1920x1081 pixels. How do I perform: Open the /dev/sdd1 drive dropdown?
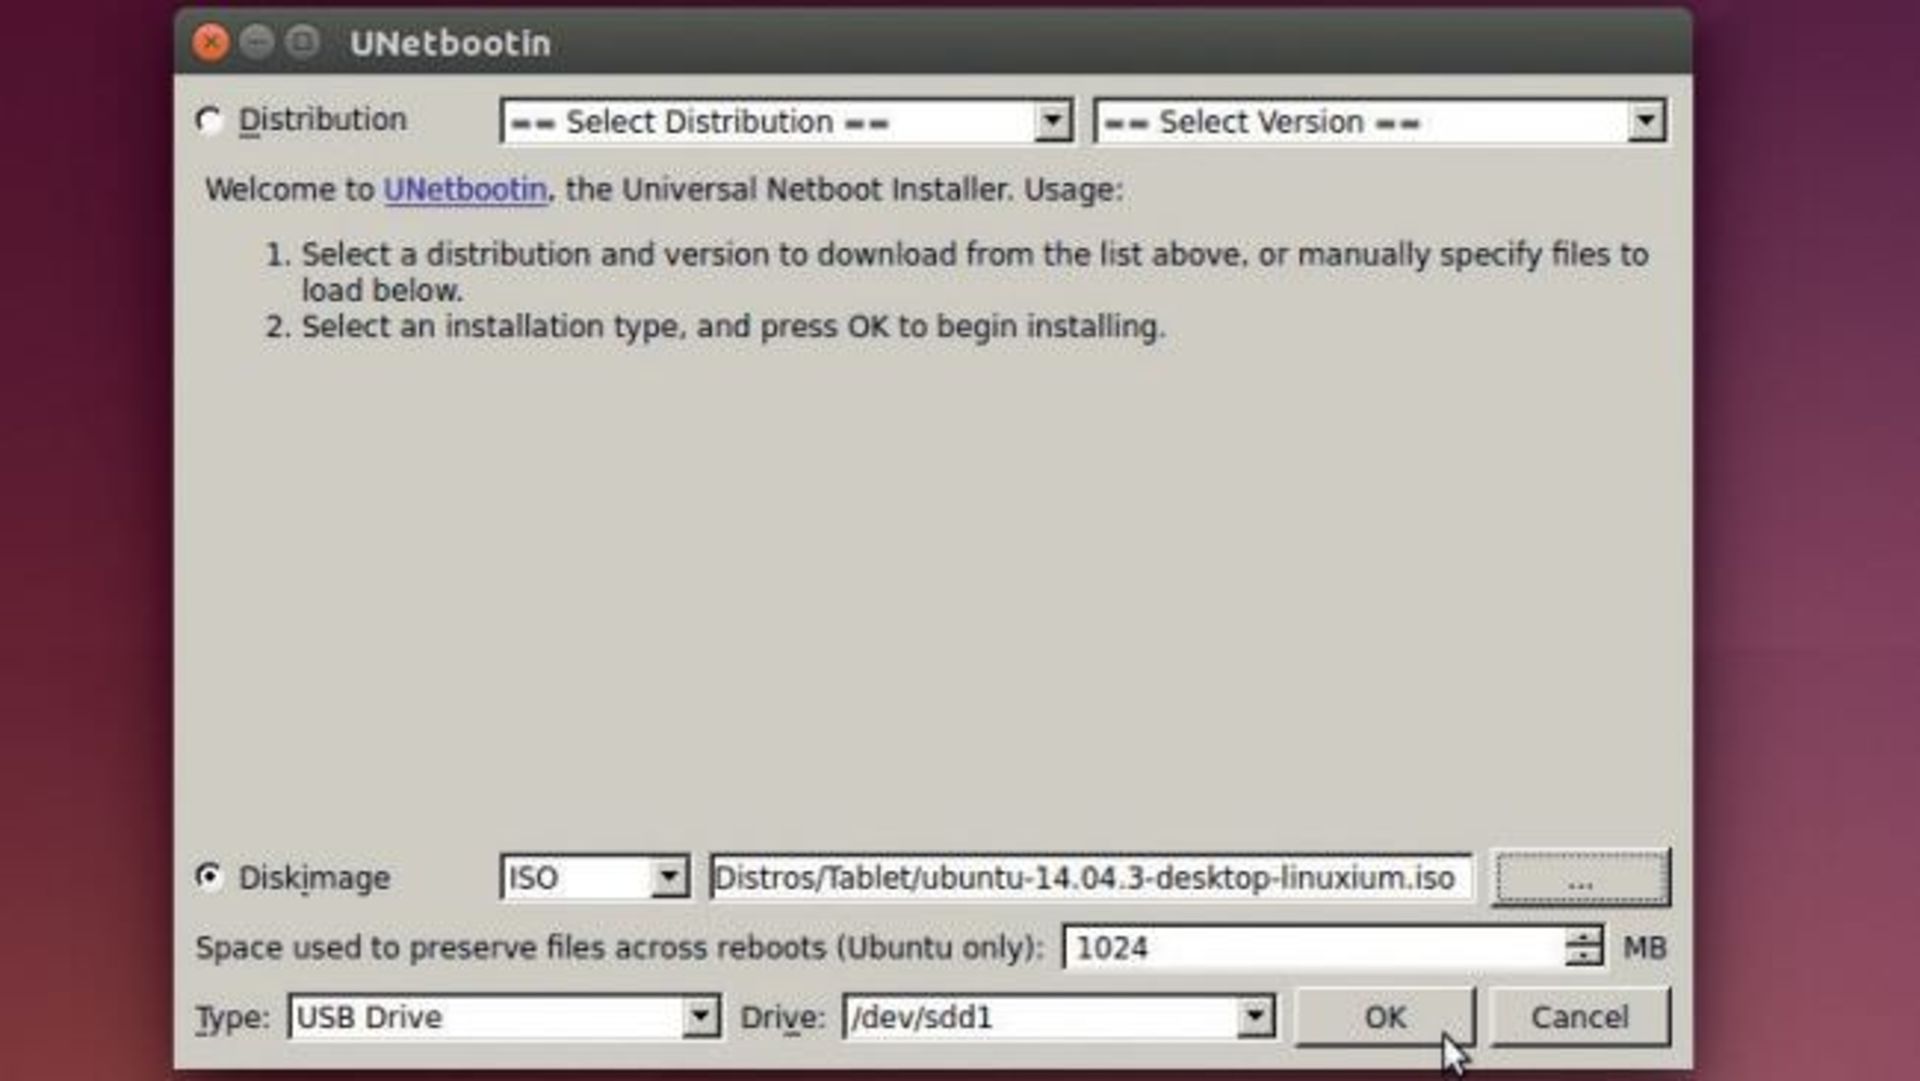(1058, 1017)
